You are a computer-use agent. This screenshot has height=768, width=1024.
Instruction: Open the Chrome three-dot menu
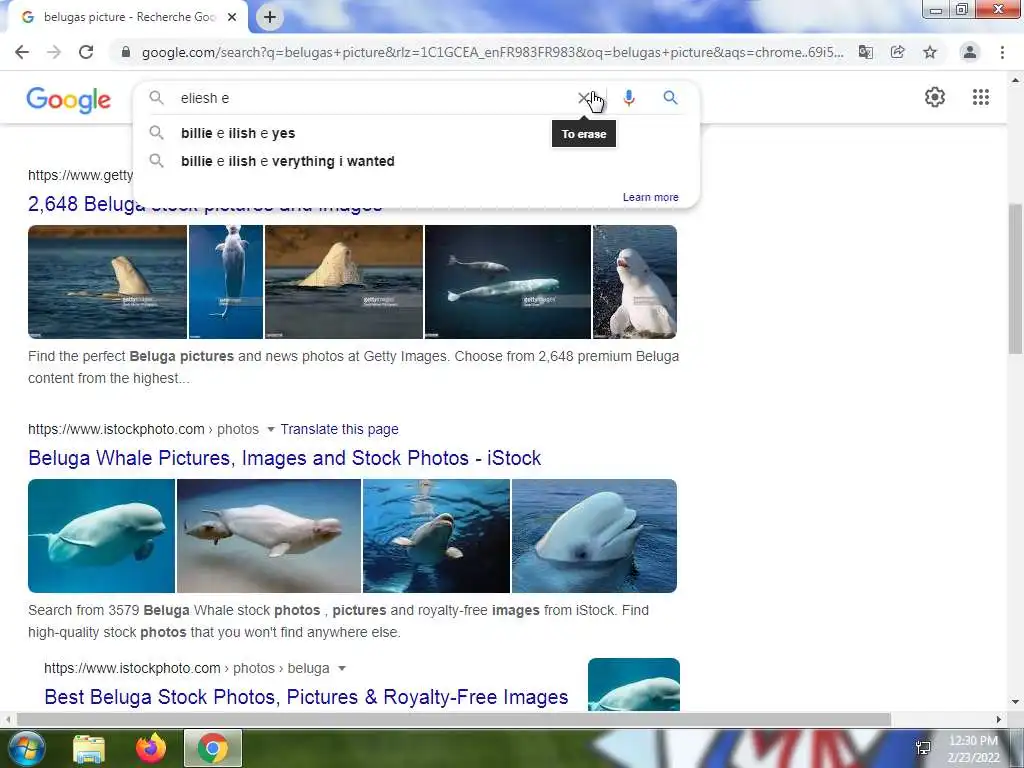[x=1002, y=52]
